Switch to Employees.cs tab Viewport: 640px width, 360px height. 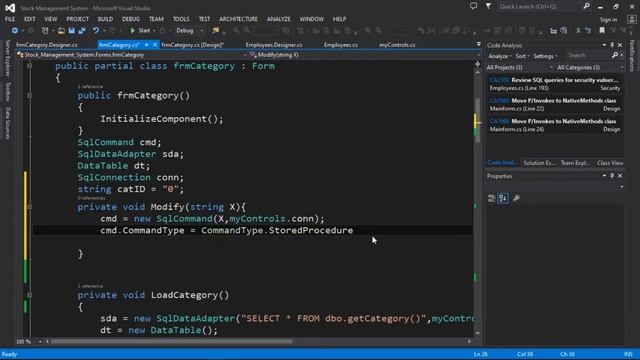341,45
